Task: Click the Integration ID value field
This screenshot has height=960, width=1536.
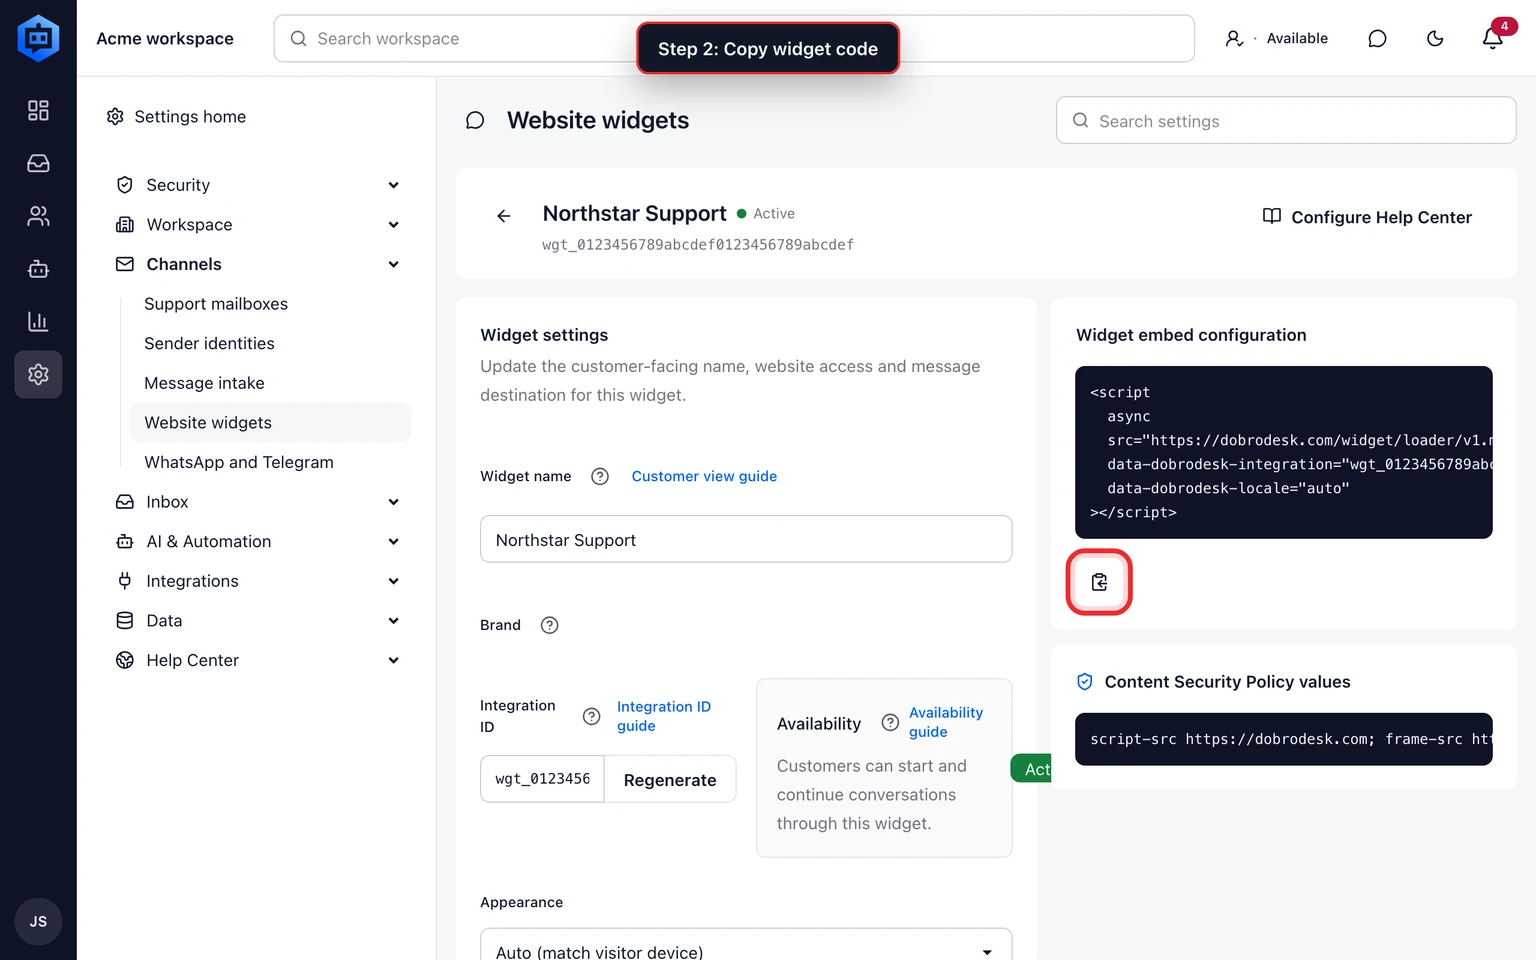Action: click(542, 779)
